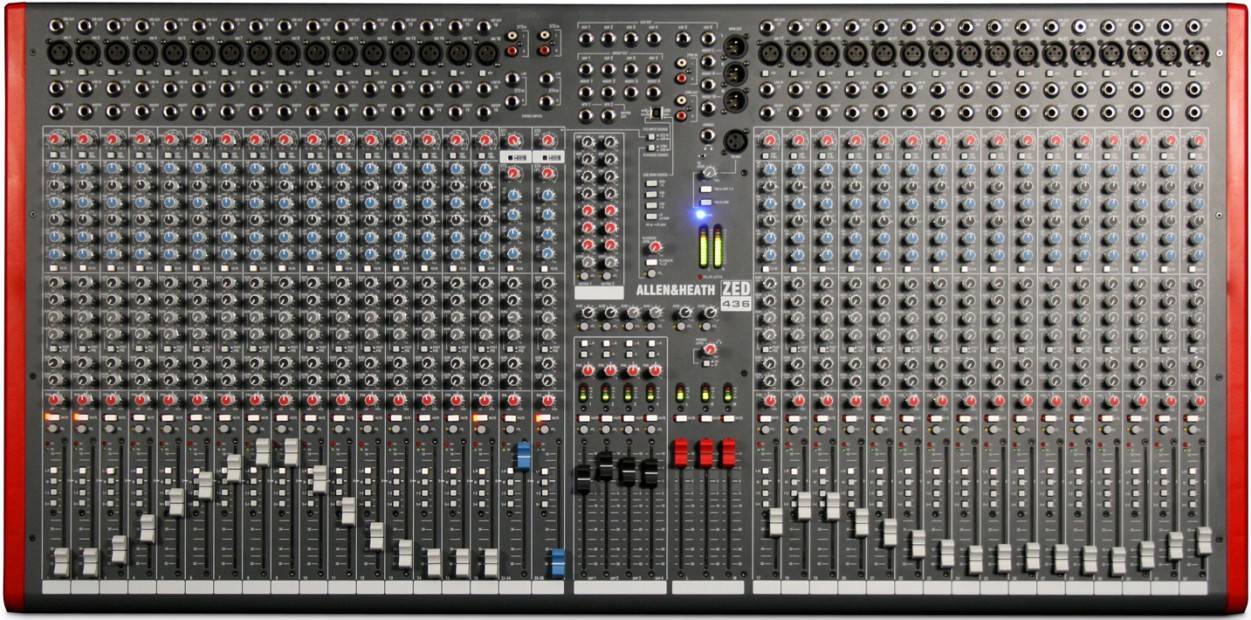Click the talkback XLR mic socket above the meters
Image resolution: width=1251 pixels, height=620 pixels.
point(736,142)
